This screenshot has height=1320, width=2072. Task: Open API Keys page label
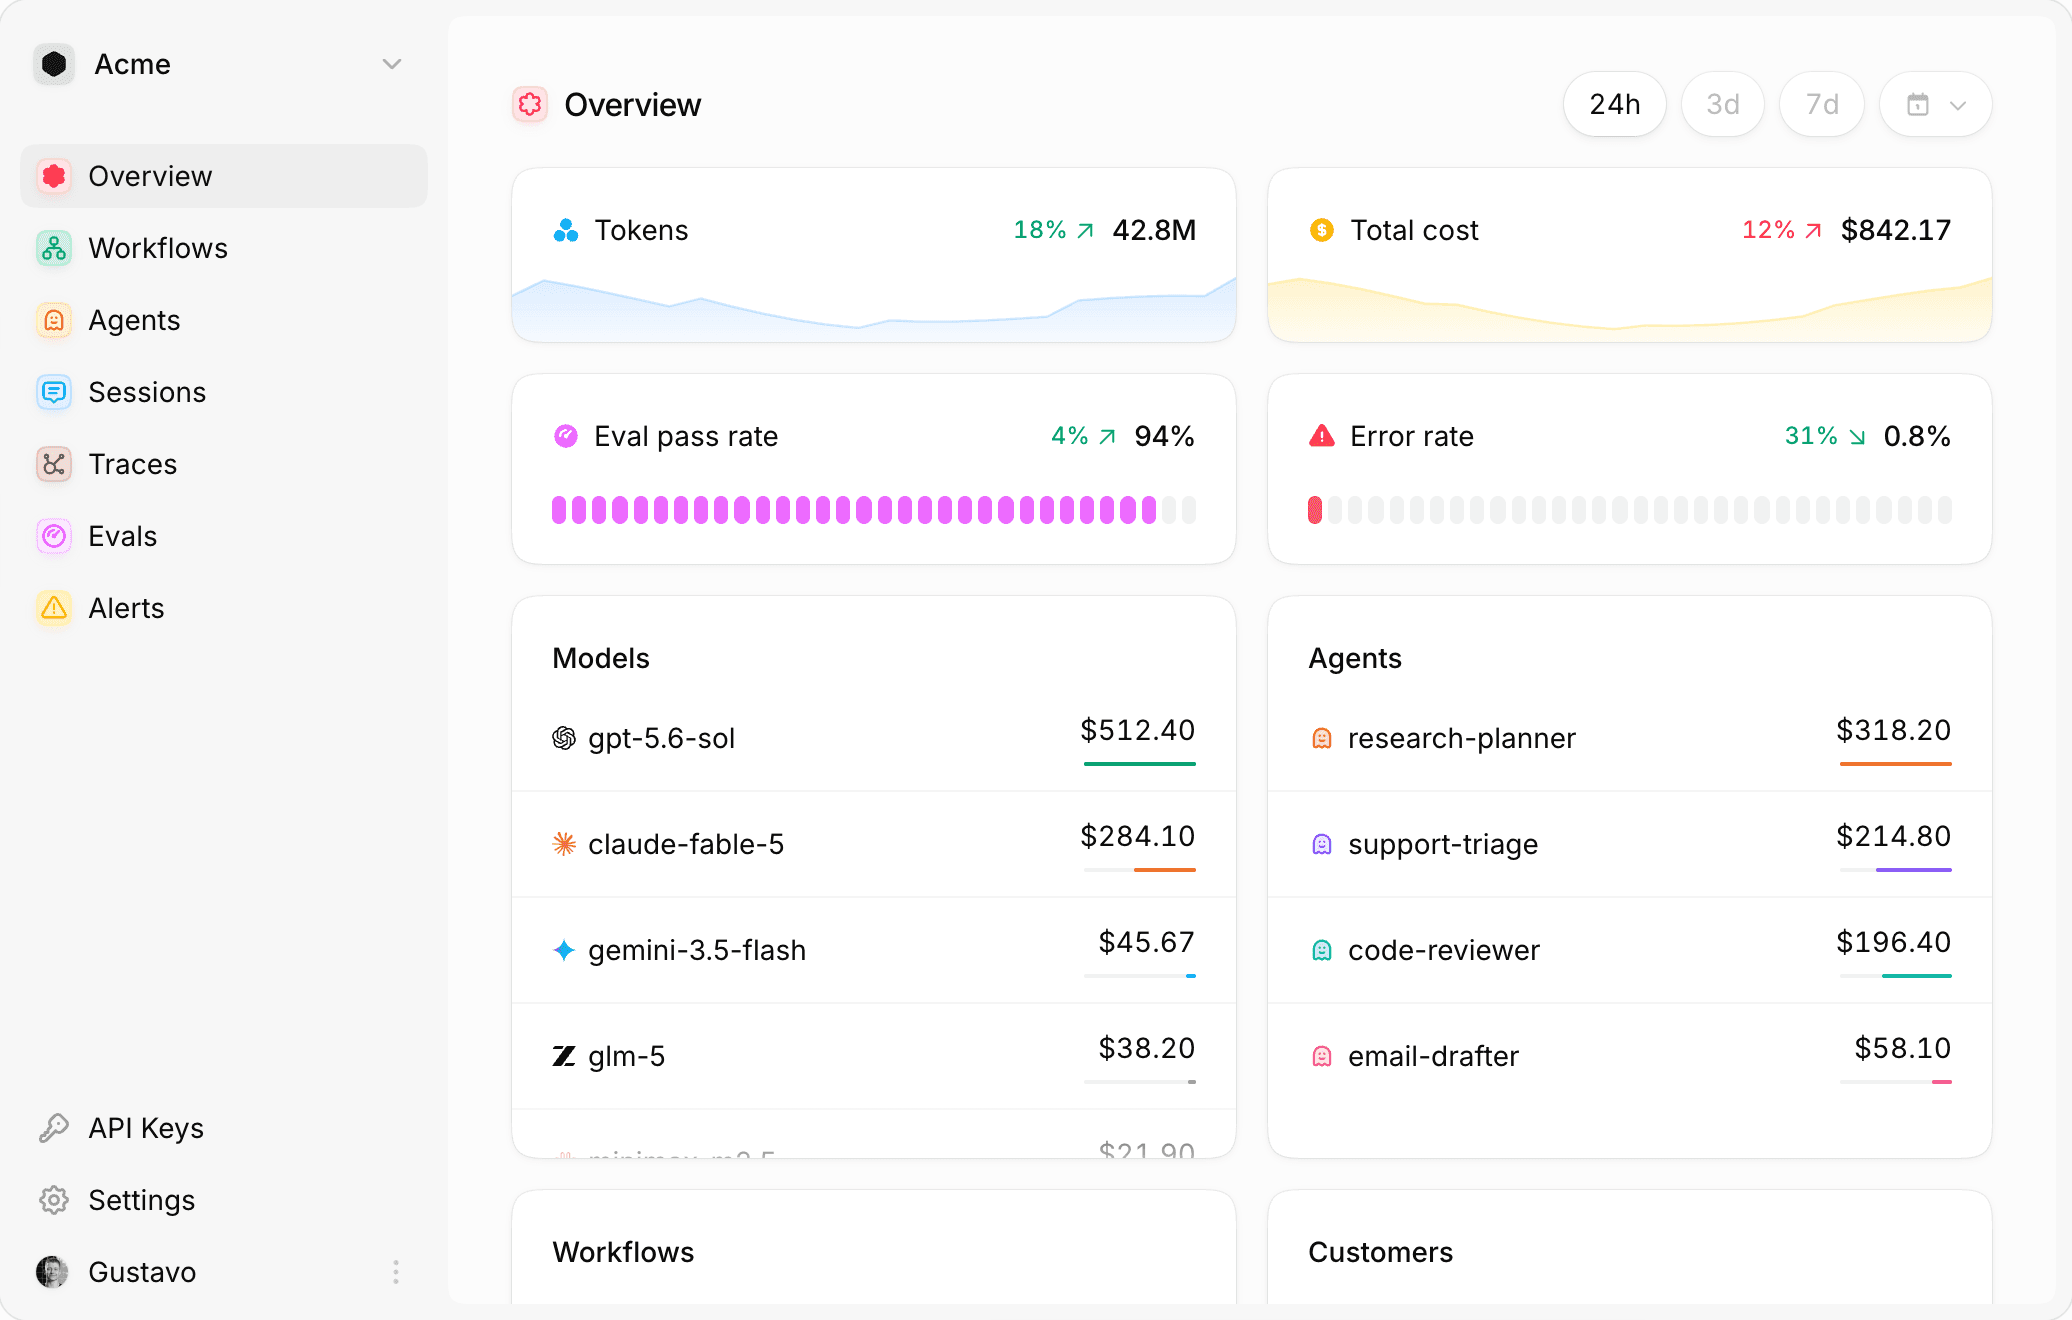146,1128
